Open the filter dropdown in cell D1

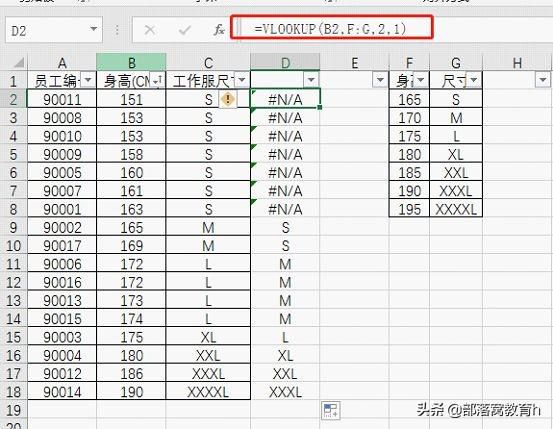coord(311,80)
